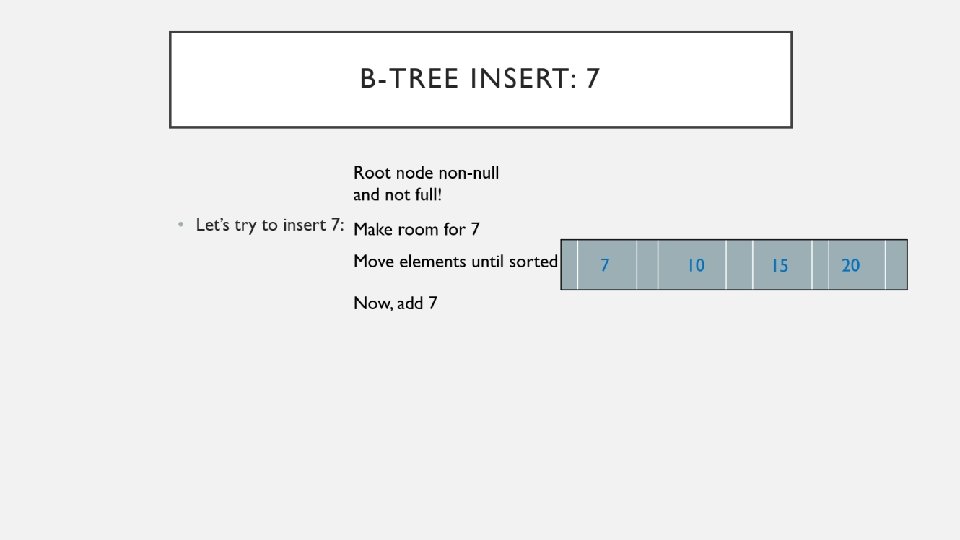
Task: Select the text 'Root node non-null'
Action: 426,173
